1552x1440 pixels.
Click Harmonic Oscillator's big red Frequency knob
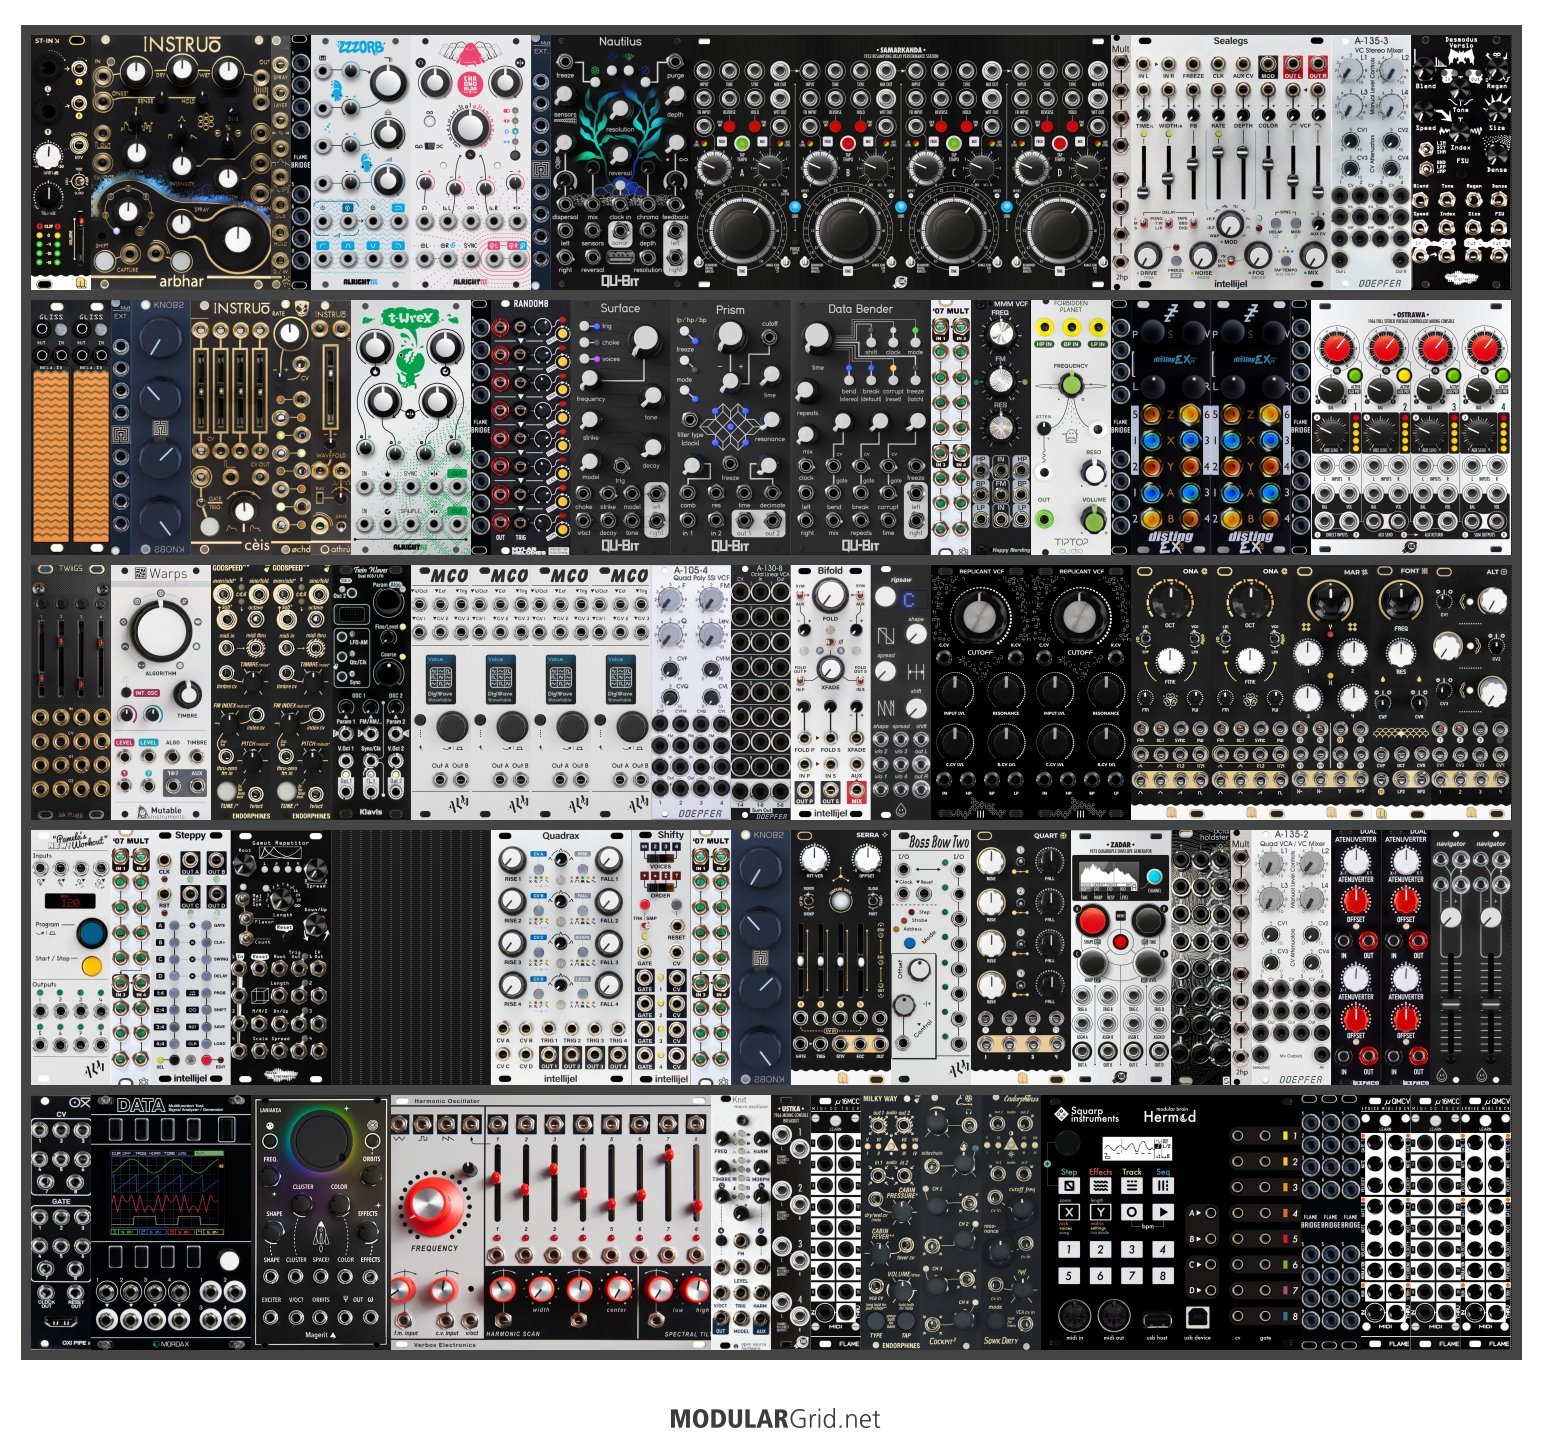tap(434, 1205)
